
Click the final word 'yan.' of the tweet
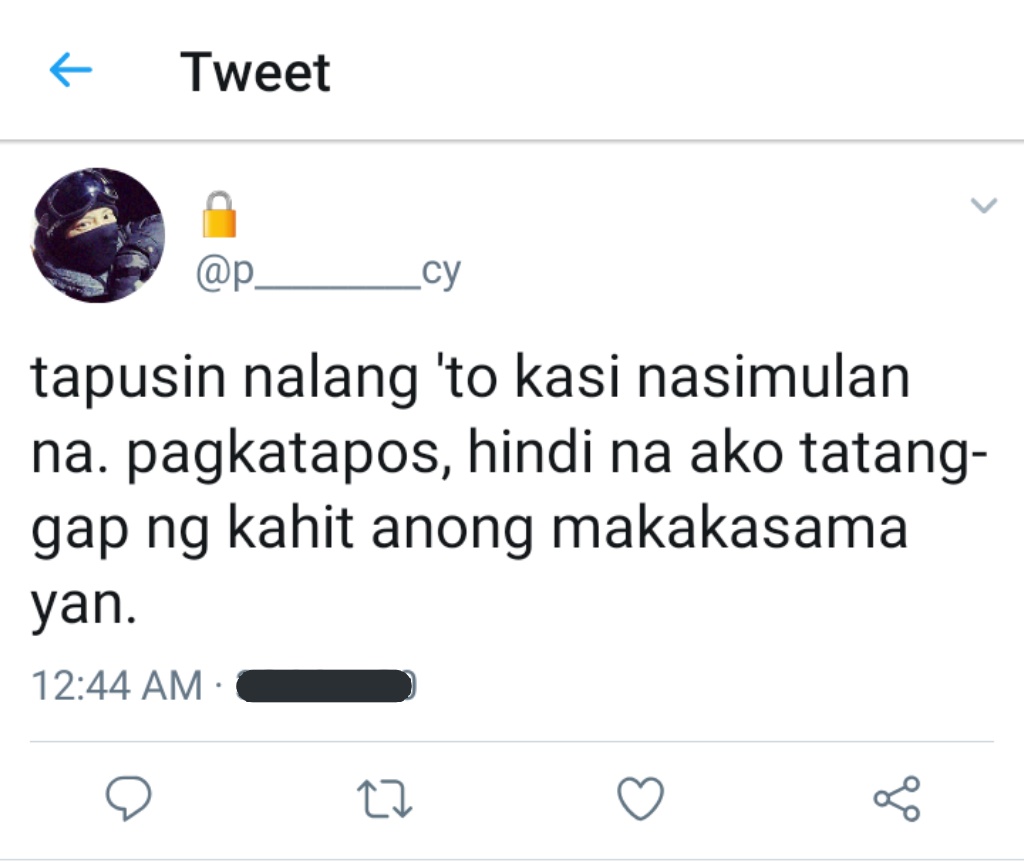[84, 605]
